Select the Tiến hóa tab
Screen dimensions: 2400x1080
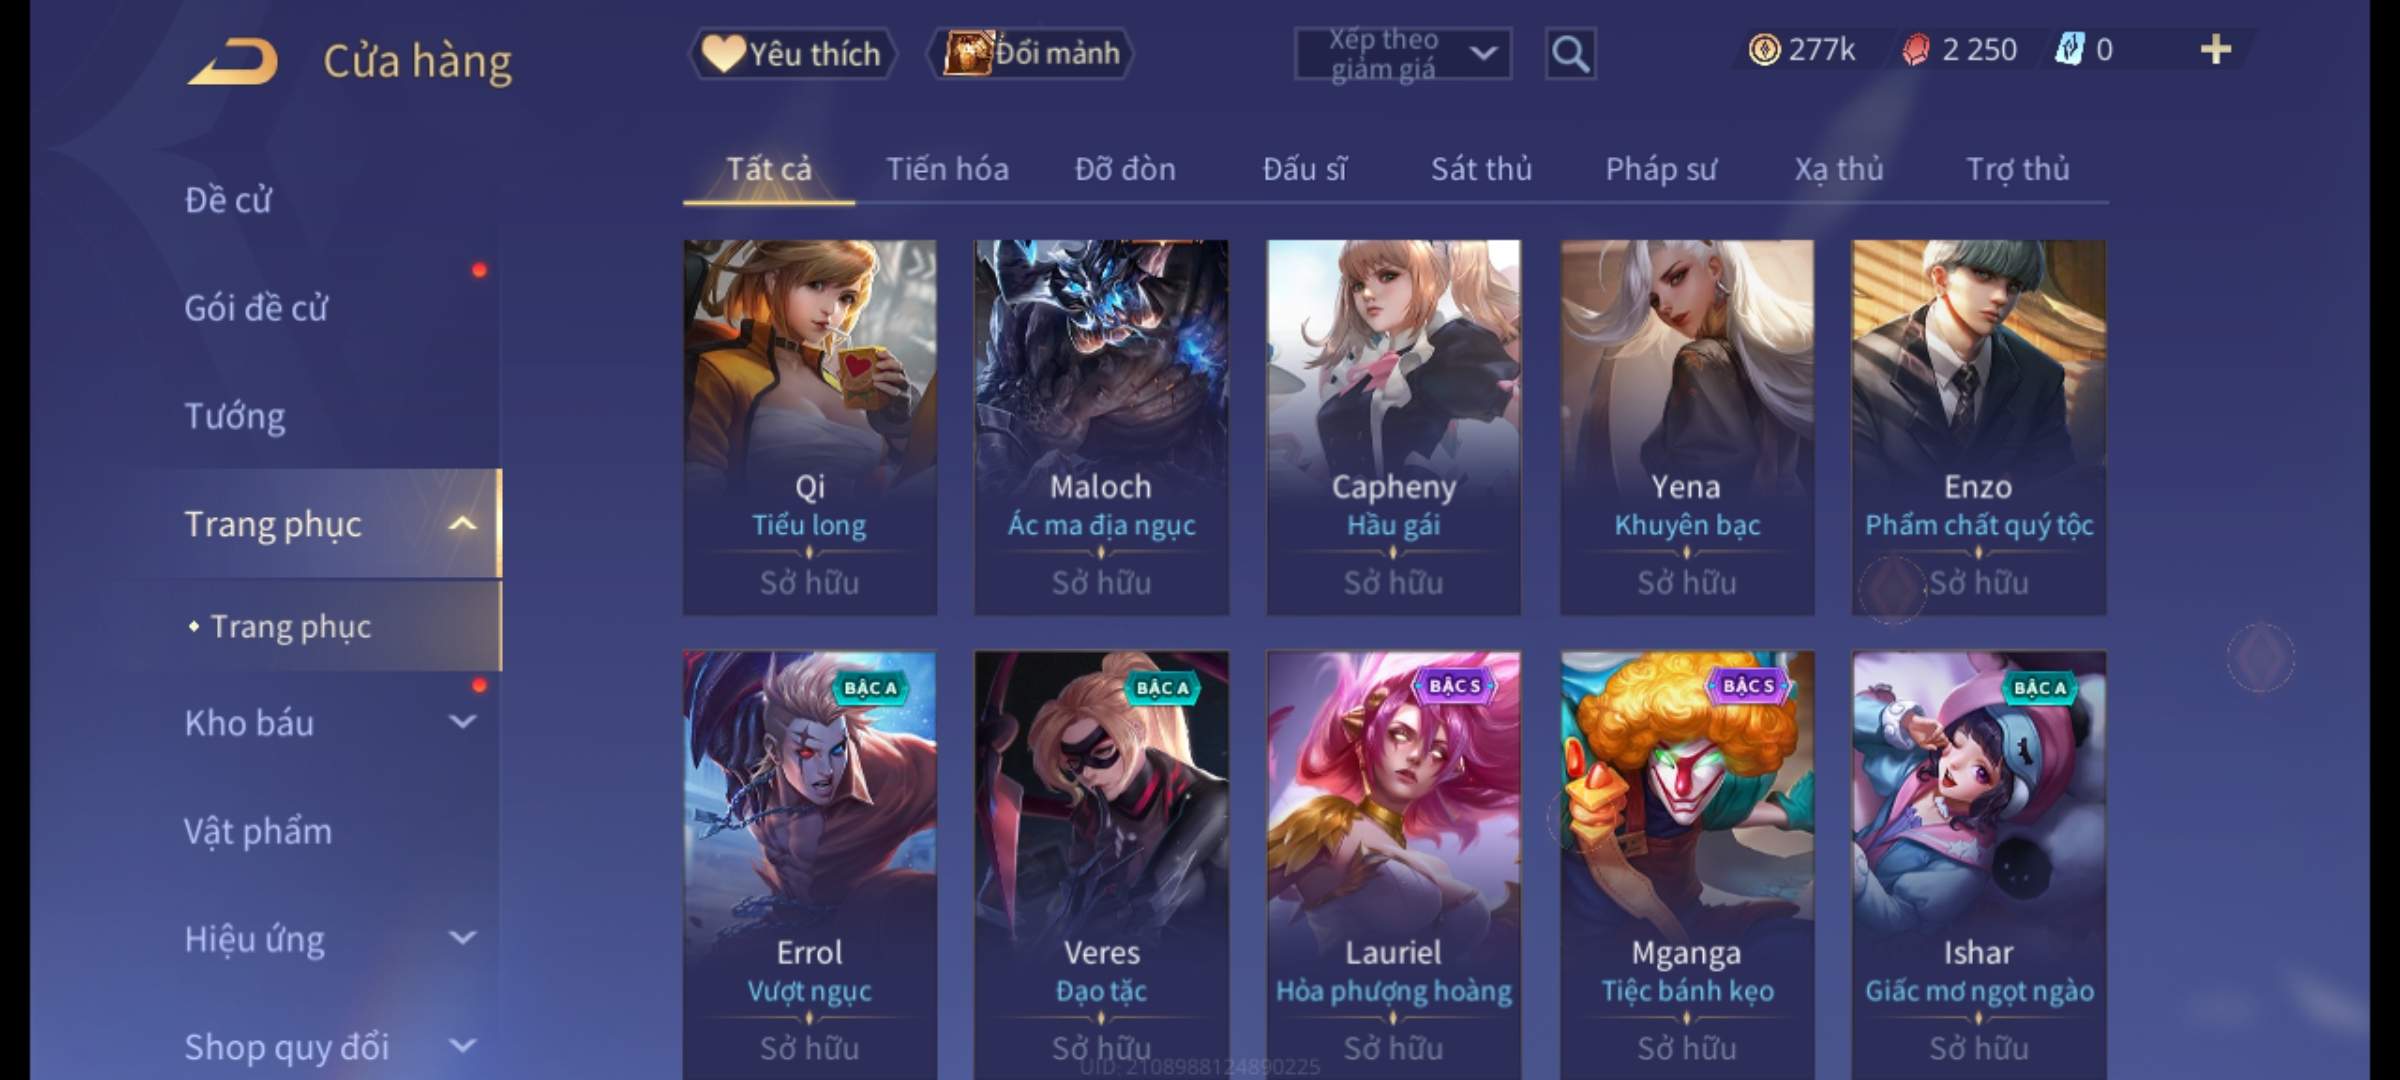click(947, 169)
